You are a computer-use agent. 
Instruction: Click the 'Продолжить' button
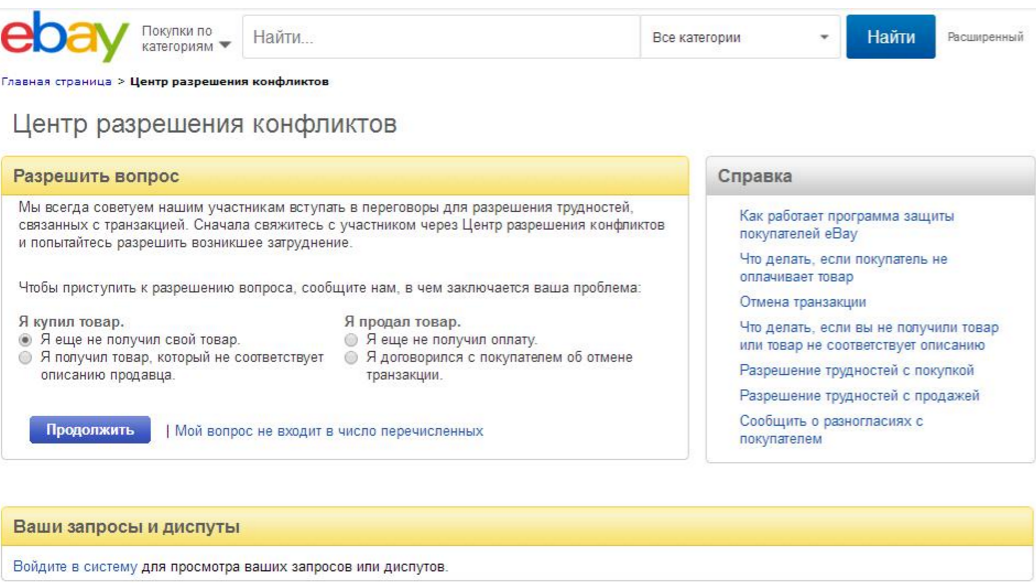[x=90, y=430]
